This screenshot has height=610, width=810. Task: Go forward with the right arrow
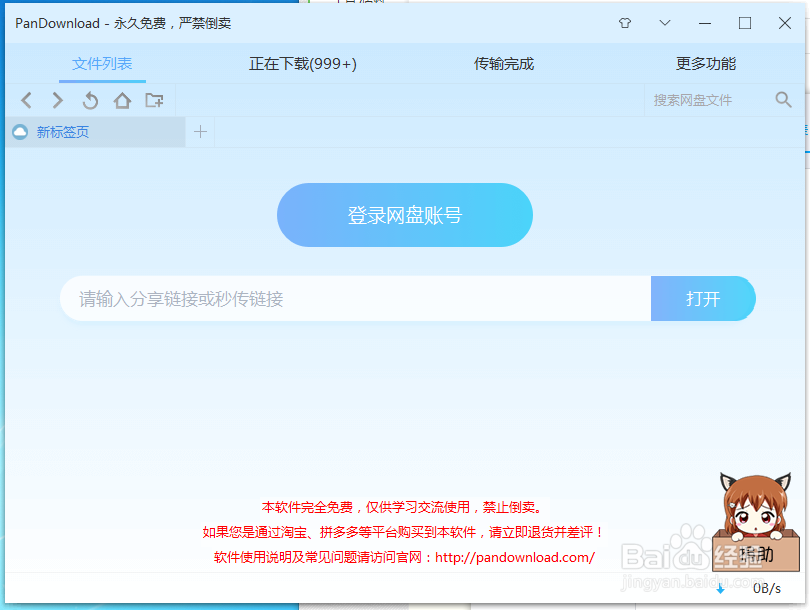point(58,100)
